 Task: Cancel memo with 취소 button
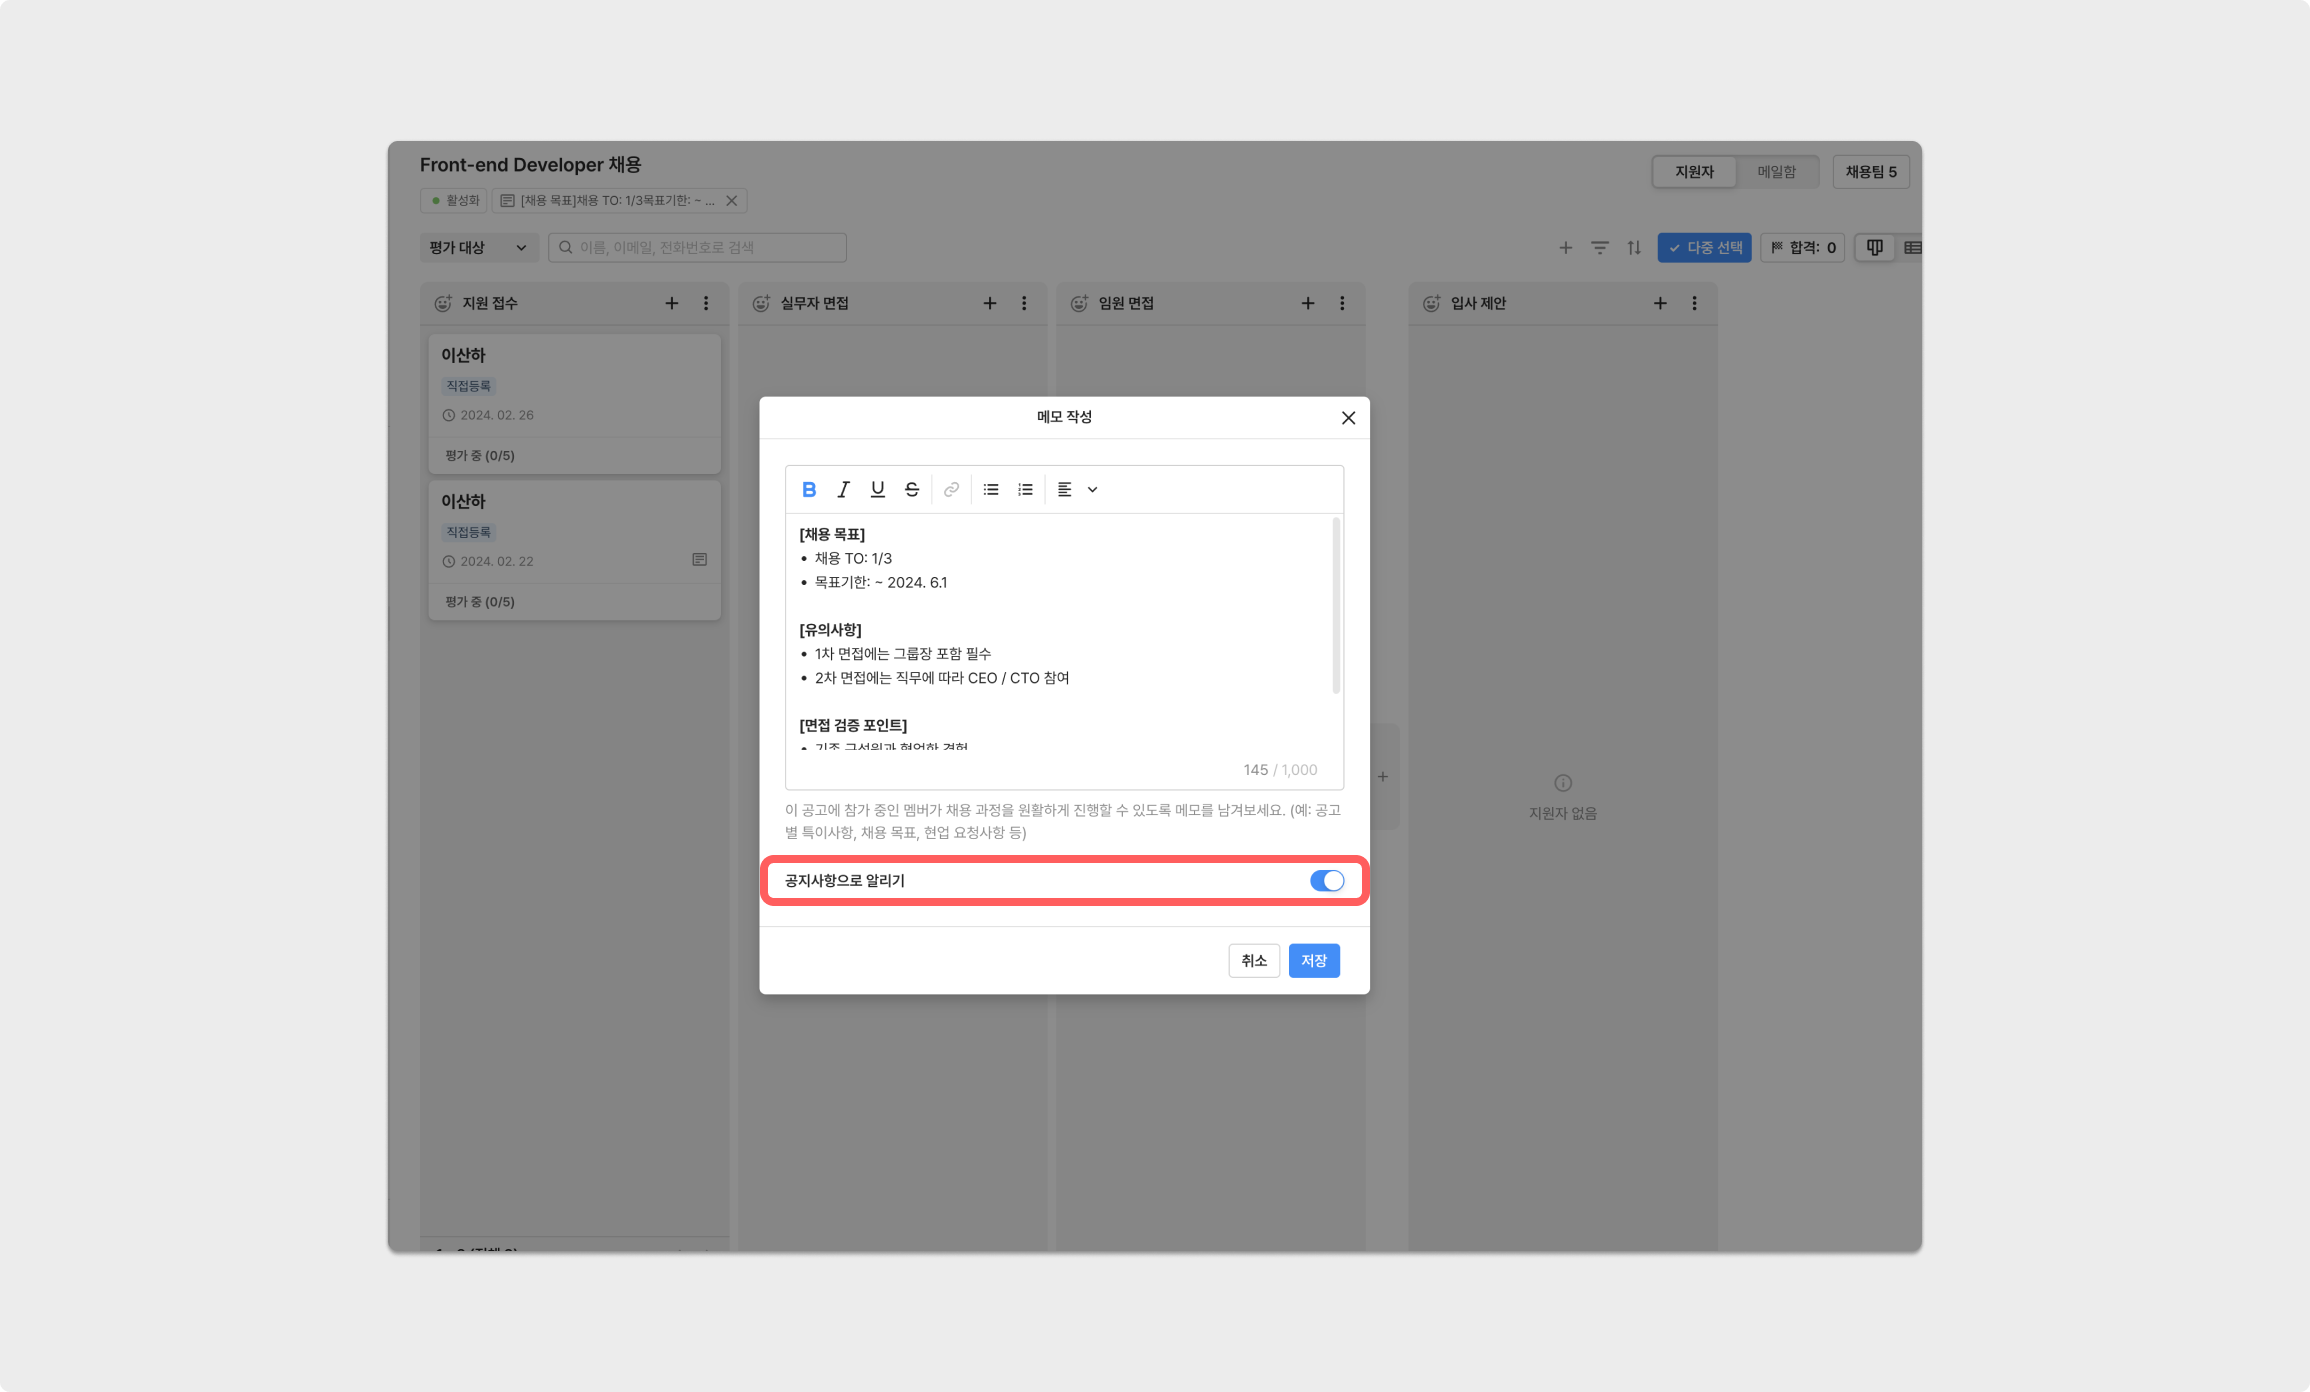1253,960
